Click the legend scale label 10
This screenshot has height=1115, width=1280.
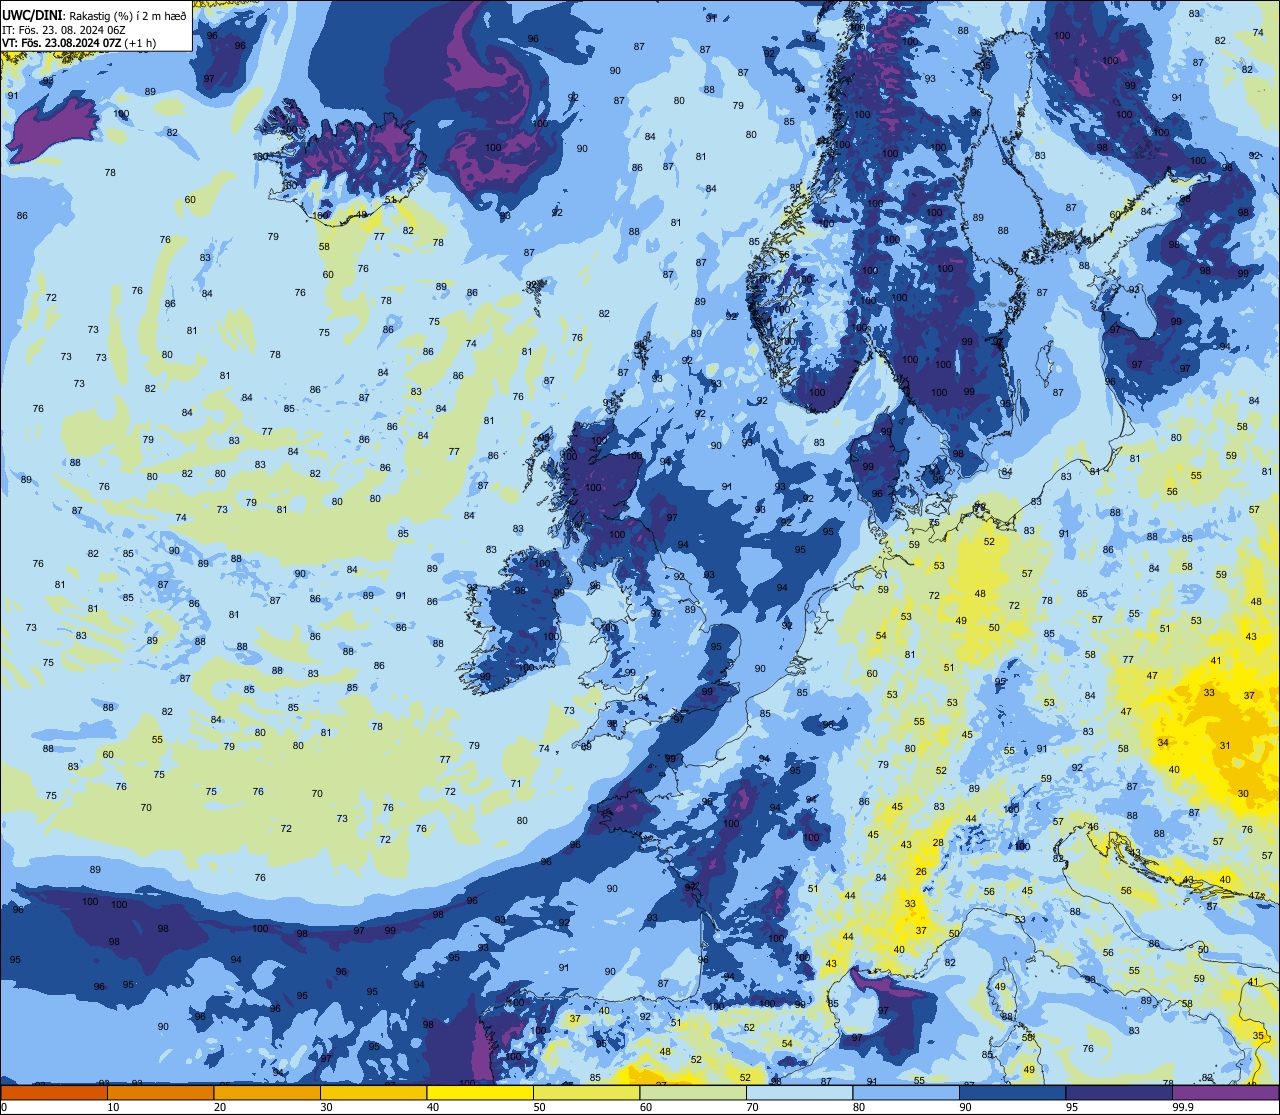pyautogui.click(x=113, y=1107)
